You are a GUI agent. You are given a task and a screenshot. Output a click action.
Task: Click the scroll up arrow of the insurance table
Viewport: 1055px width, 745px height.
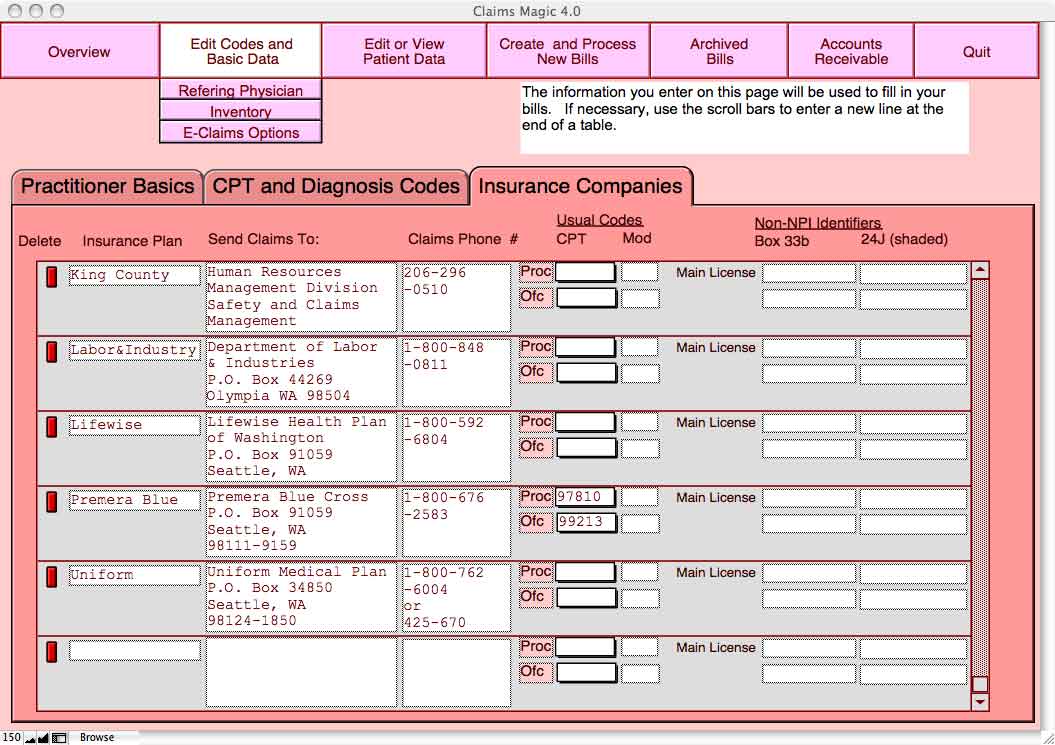980,271
